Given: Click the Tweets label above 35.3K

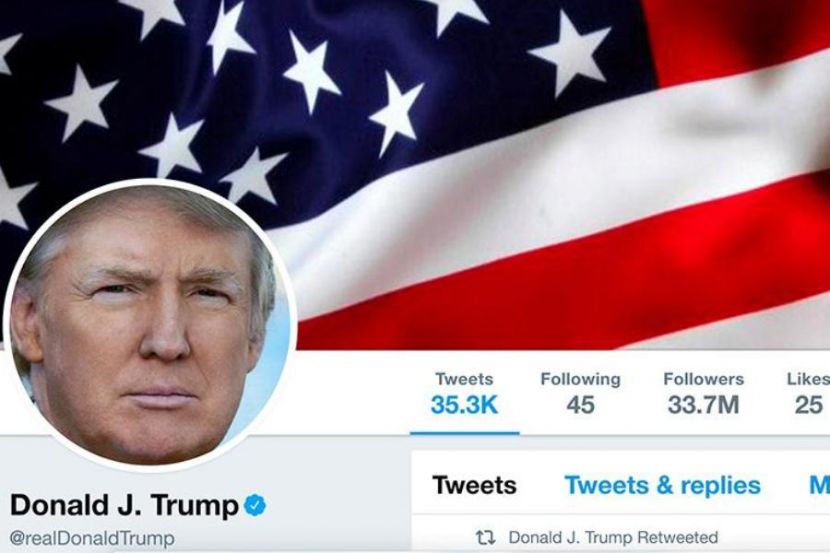Looking at the screenshot, I should tap(464, 379).
